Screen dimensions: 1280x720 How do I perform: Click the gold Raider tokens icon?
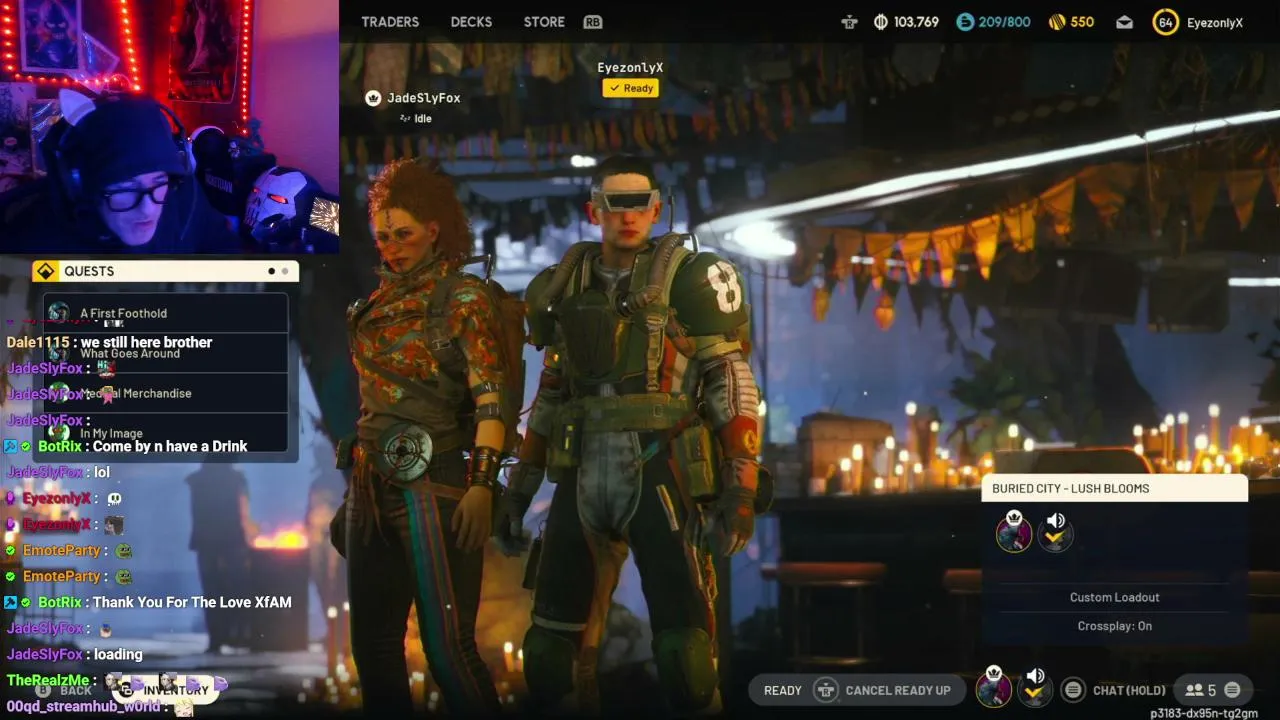tap(1057, 22)
